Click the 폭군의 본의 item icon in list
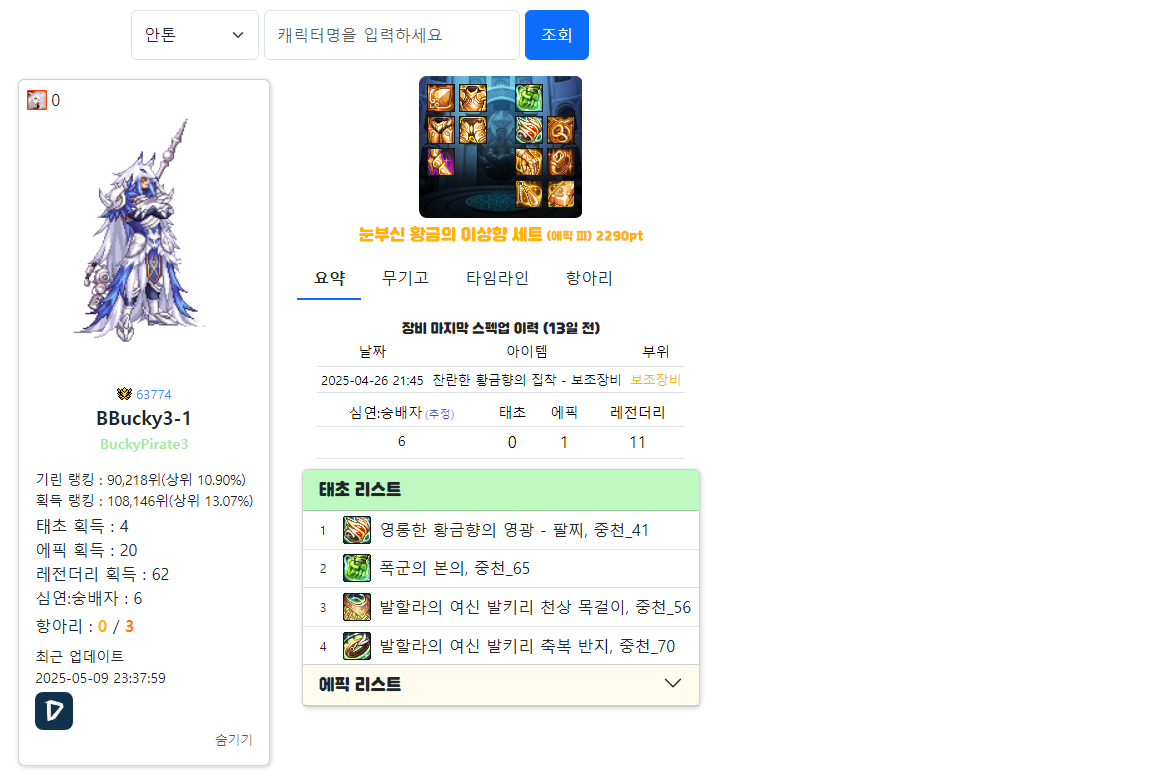Viewport: 1152px width, 778px height. coord(357,568)
